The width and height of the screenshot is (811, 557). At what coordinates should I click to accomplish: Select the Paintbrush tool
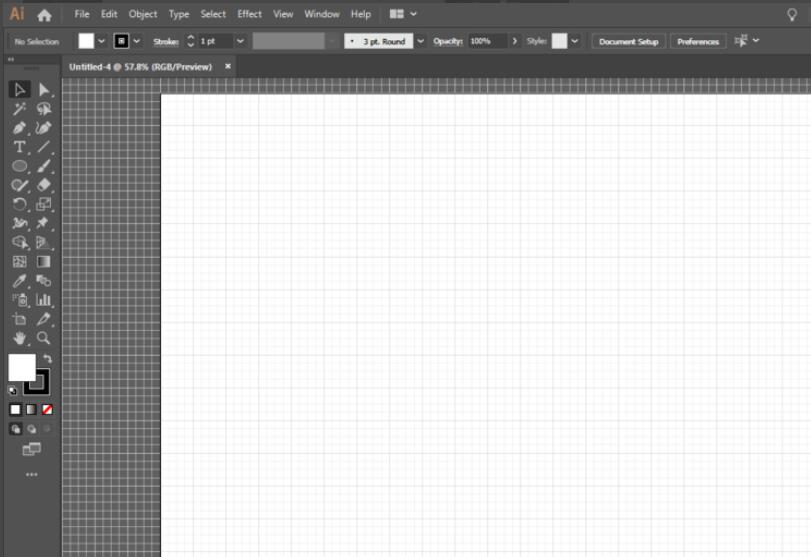click(44, 166)
